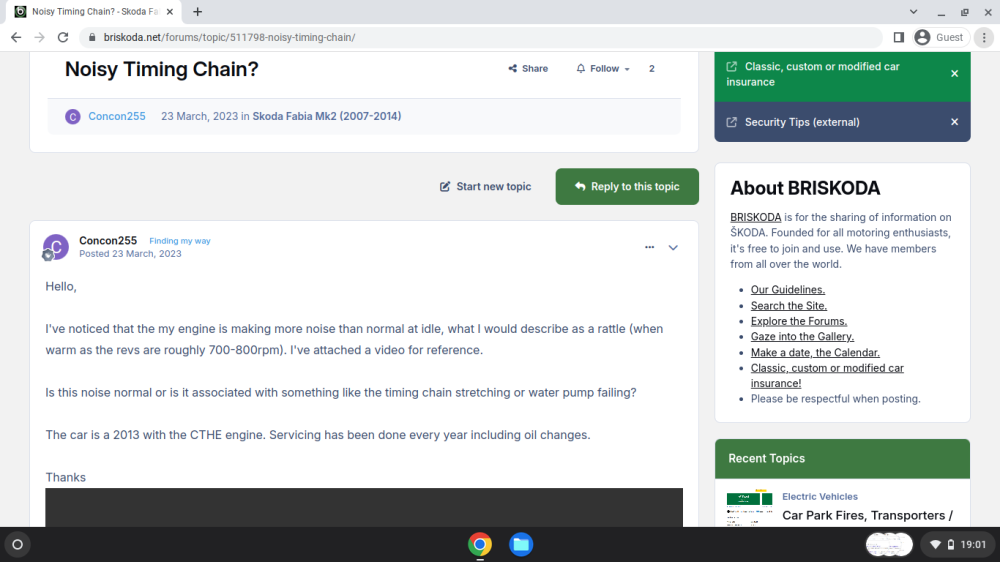1000x562 pixels.
Task: Click the briskoda.net address bar
Action: 480,38
